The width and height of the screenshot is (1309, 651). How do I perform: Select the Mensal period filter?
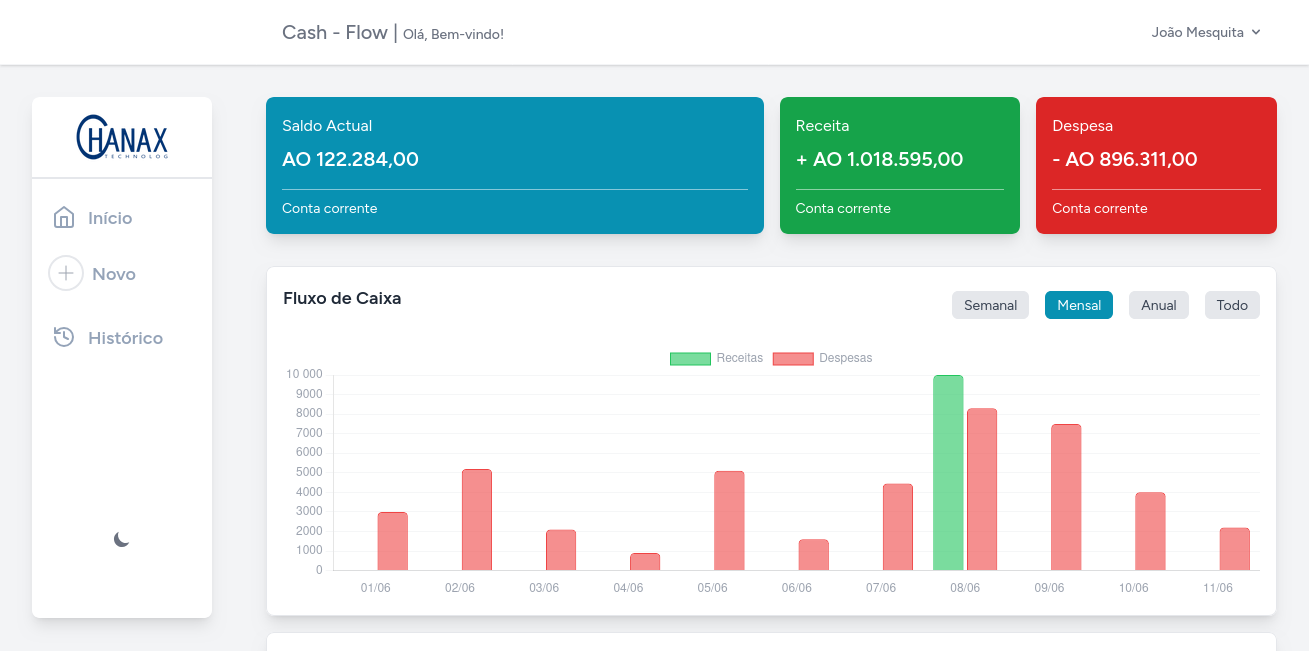point(1079,305)
